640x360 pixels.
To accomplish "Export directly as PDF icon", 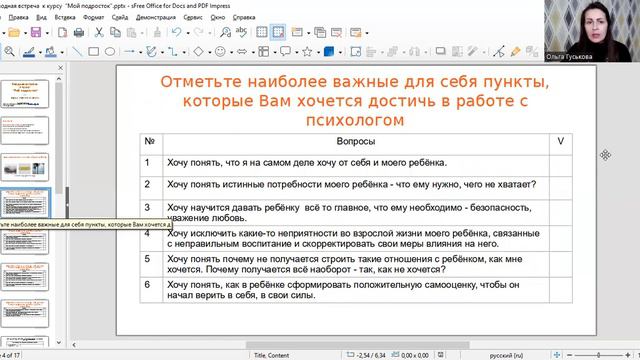I will [x=62, y=32].
